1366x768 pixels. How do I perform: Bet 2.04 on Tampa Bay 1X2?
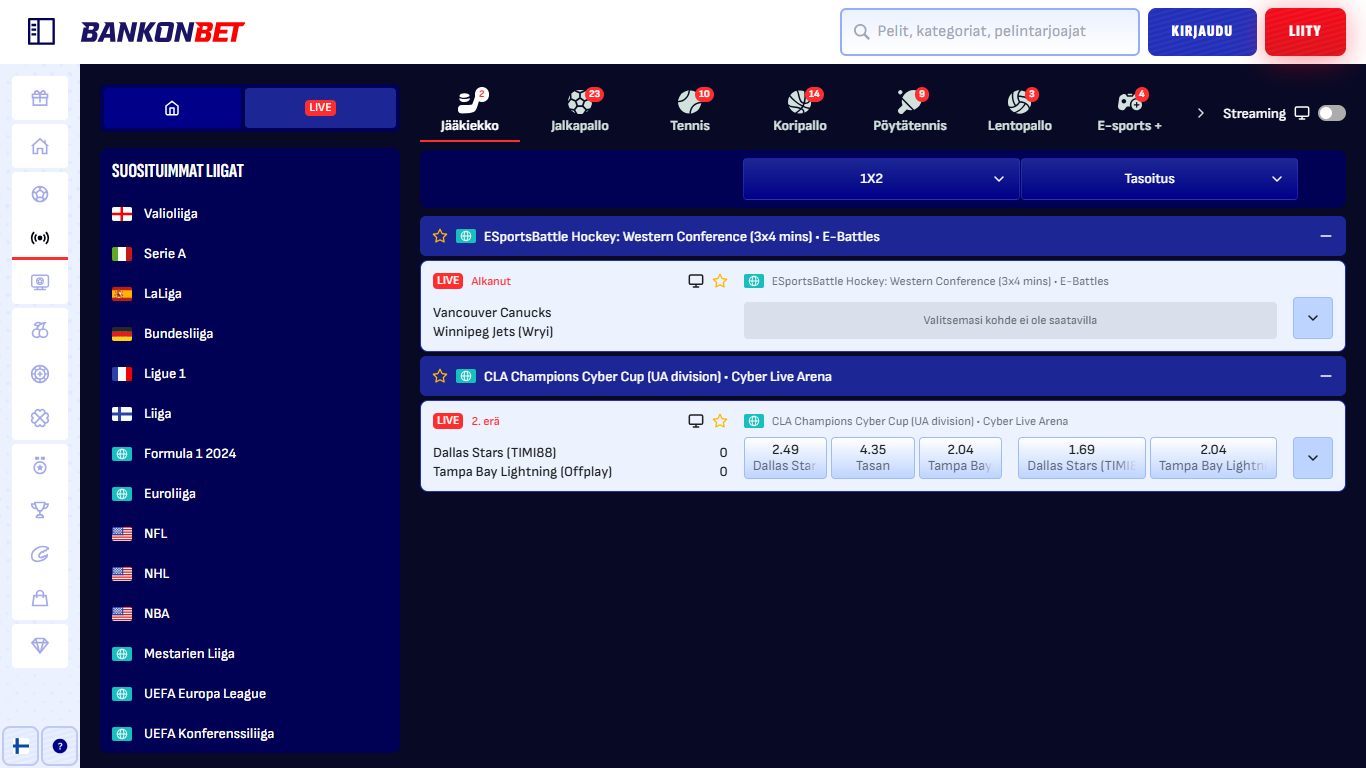[960, 458]
